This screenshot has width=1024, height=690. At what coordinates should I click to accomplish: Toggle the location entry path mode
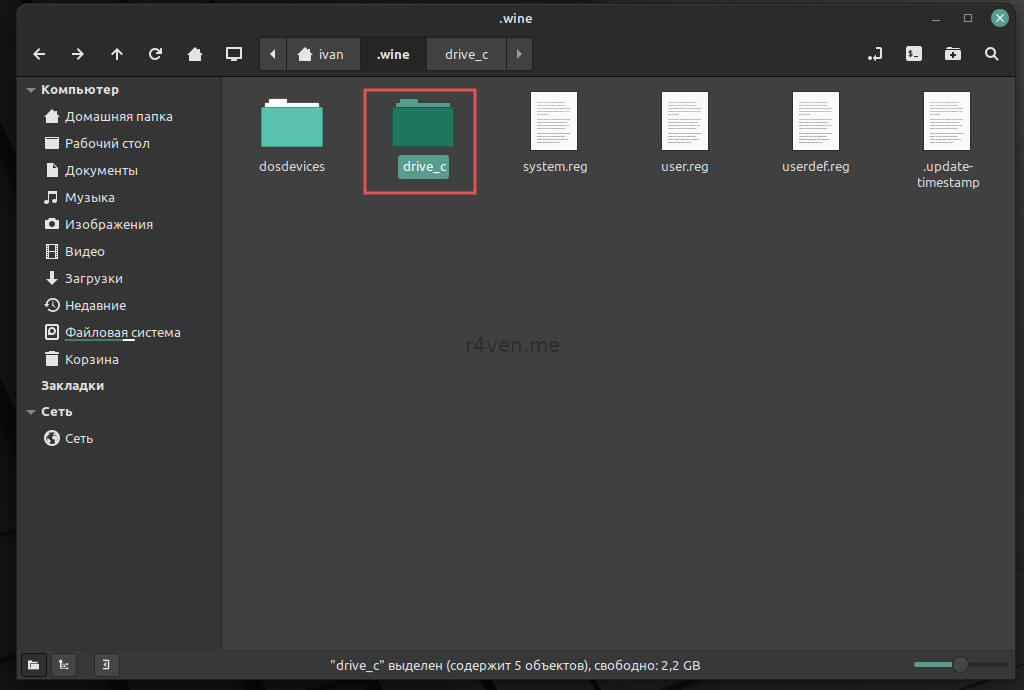(x=875, y=54)
